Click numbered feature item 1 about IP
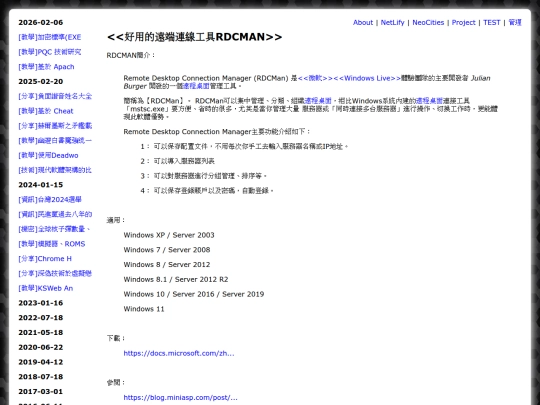The image size is (540, 405). tap(245, 147)
